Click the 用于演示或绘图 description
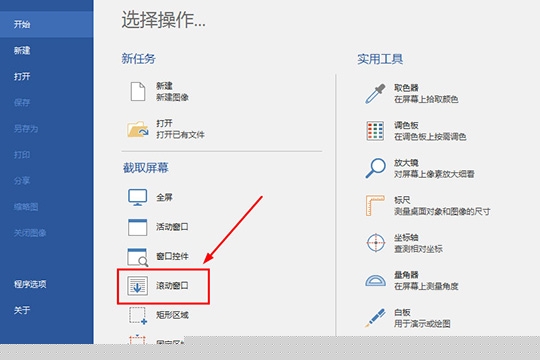Screen dimensions: 540x360 point(422,324)
